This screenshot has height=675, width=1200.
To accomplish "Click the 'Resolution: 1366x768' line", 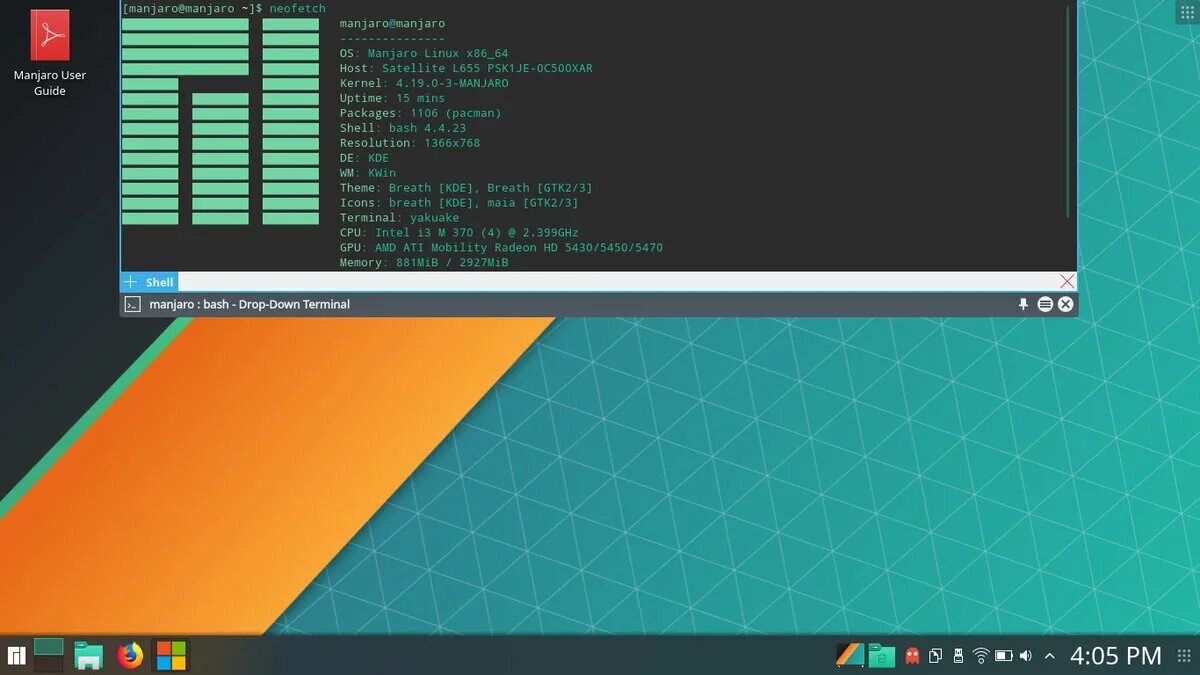I will click(x=410, y=143).
